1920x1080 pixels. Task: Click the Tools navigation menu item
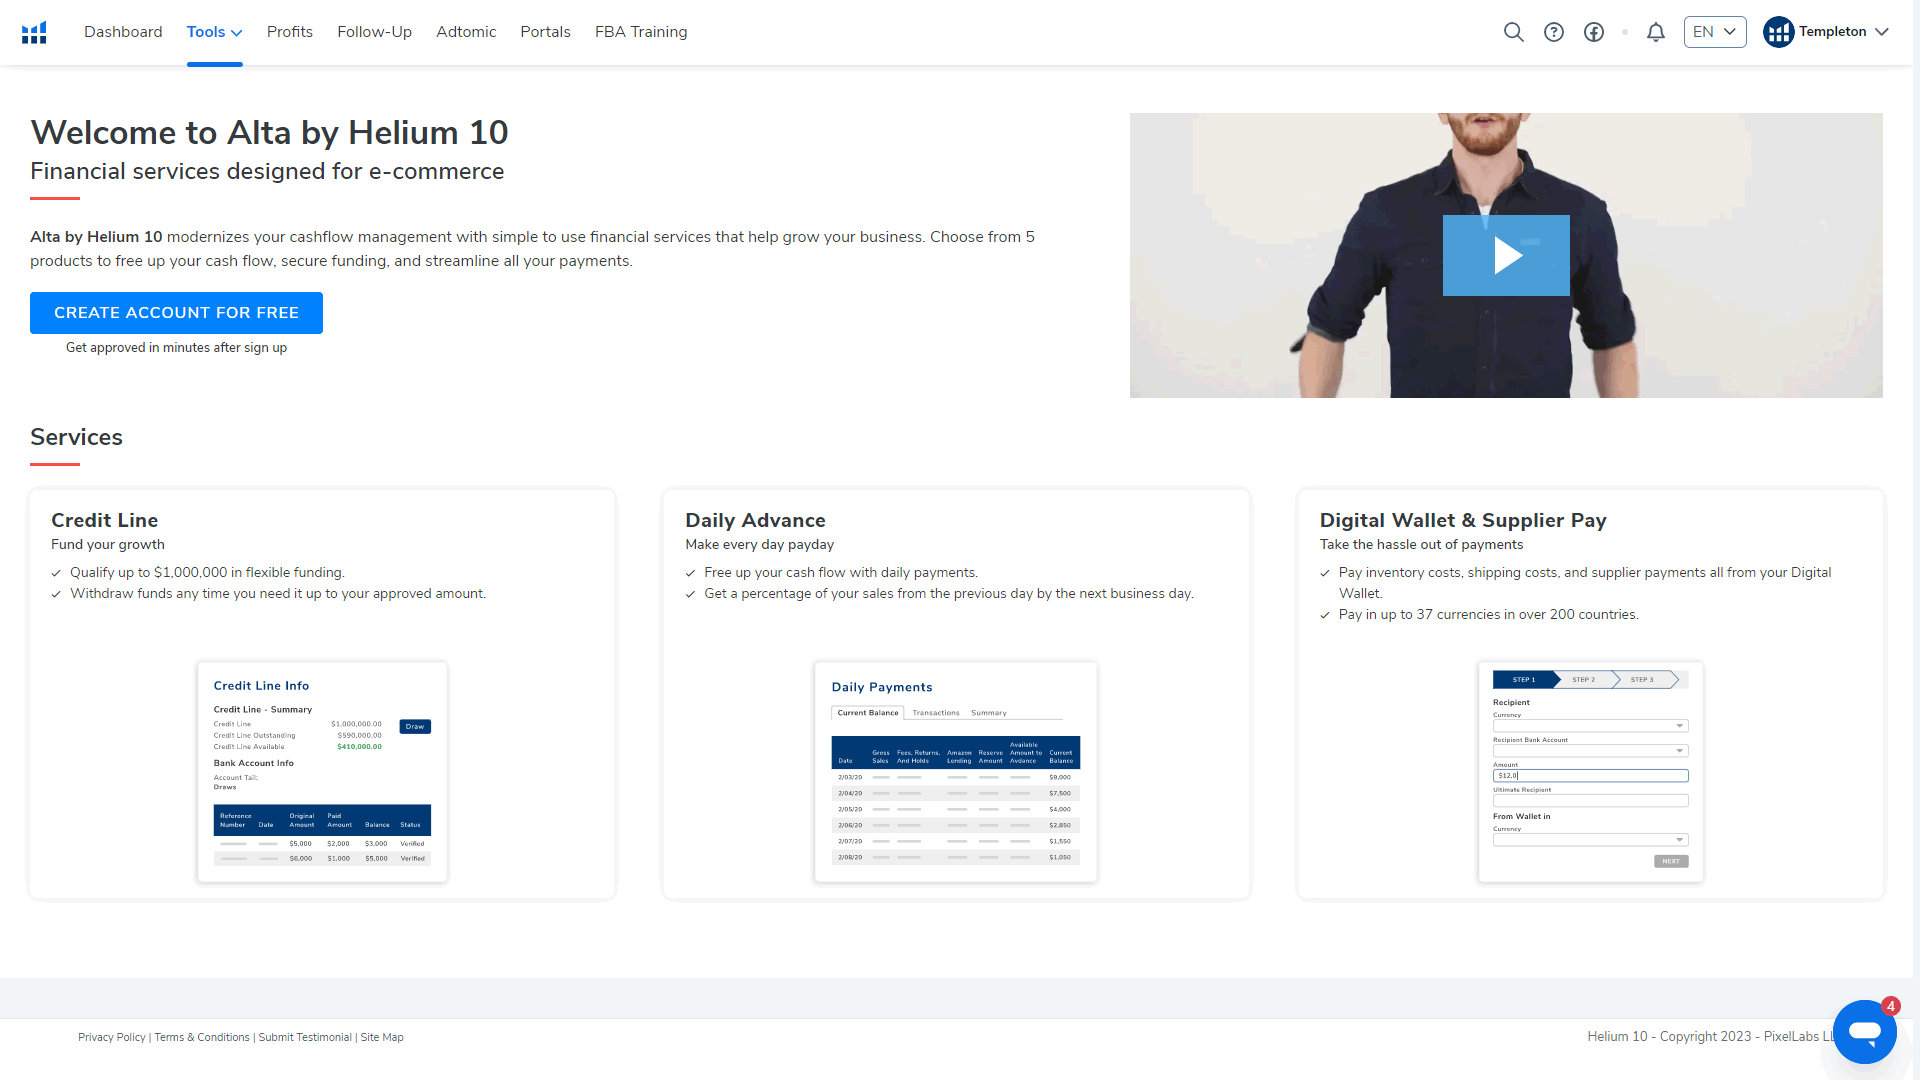click(214, 32)
